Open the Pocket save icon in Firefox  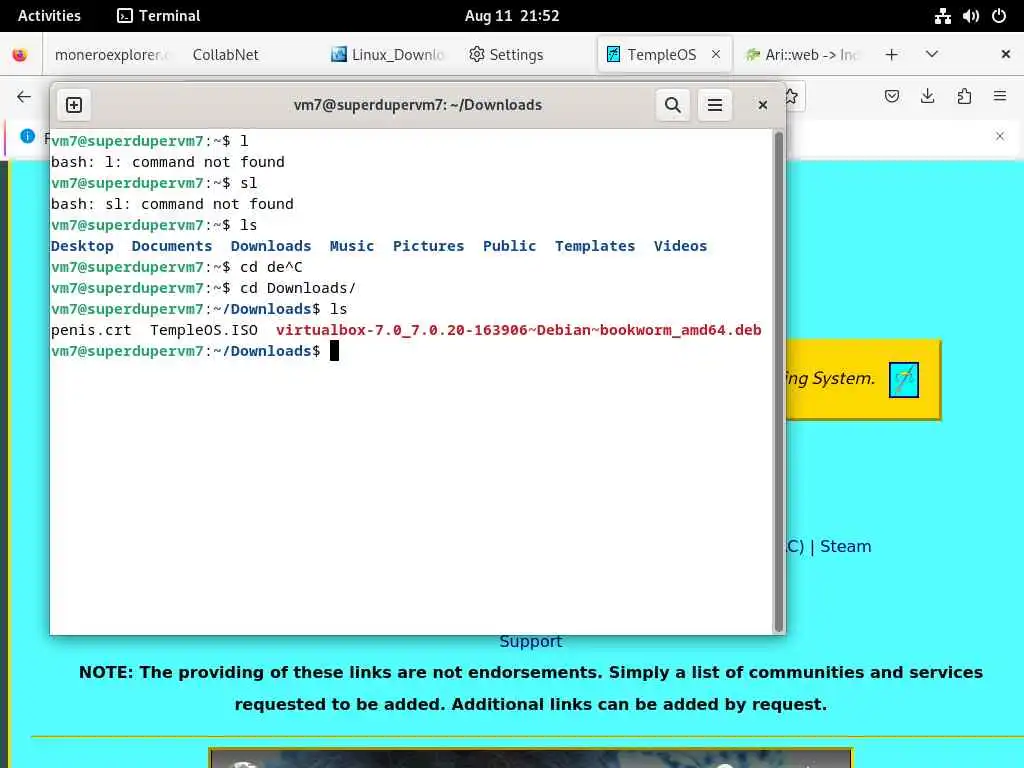point(891,97)
